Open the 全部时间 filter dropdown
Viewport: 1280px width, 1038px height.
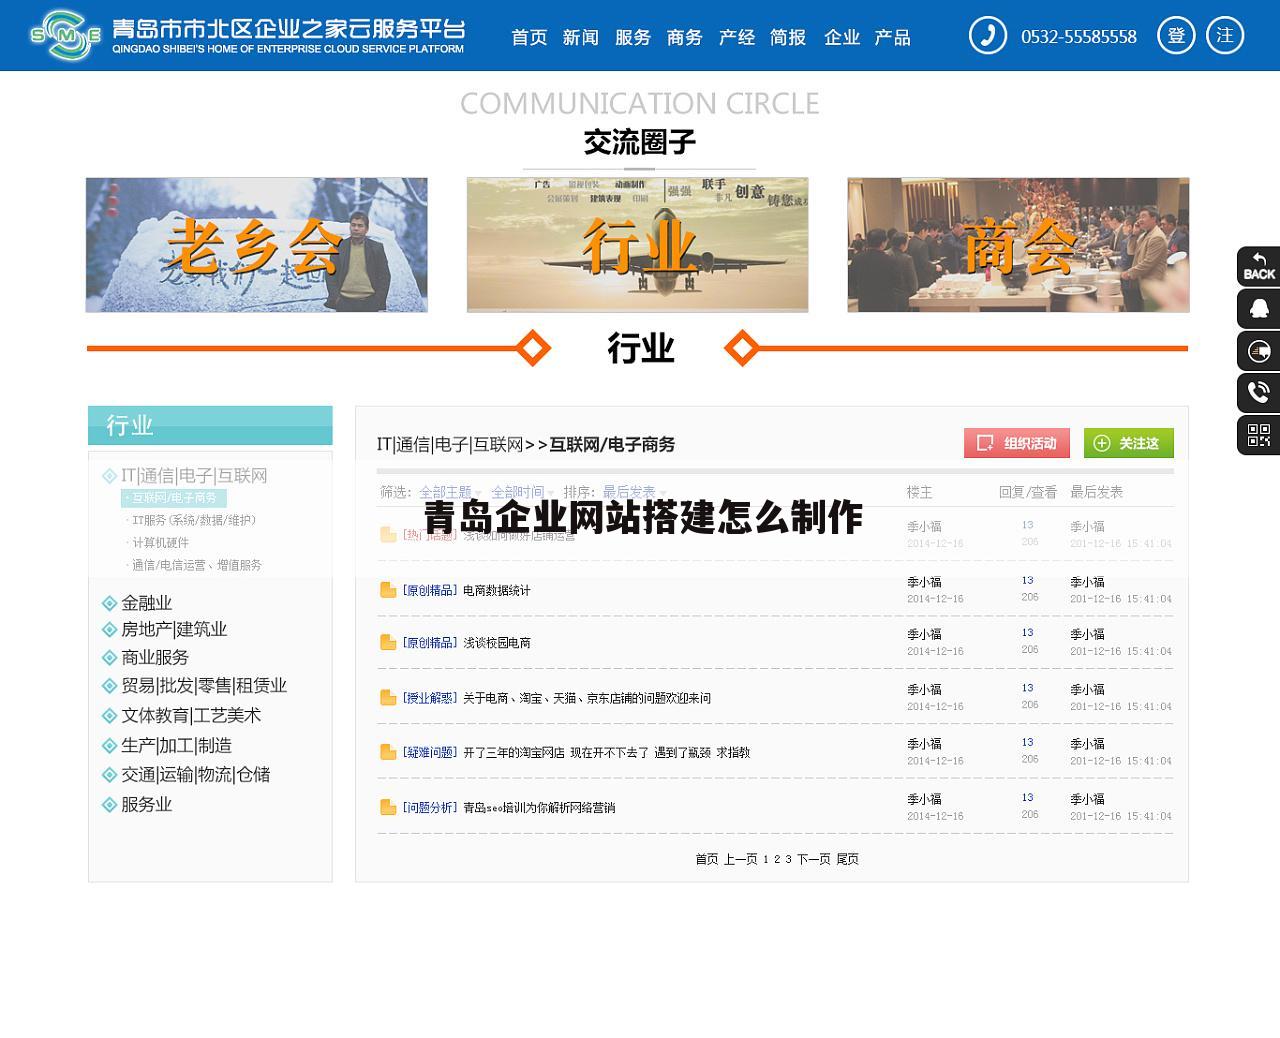521,490
